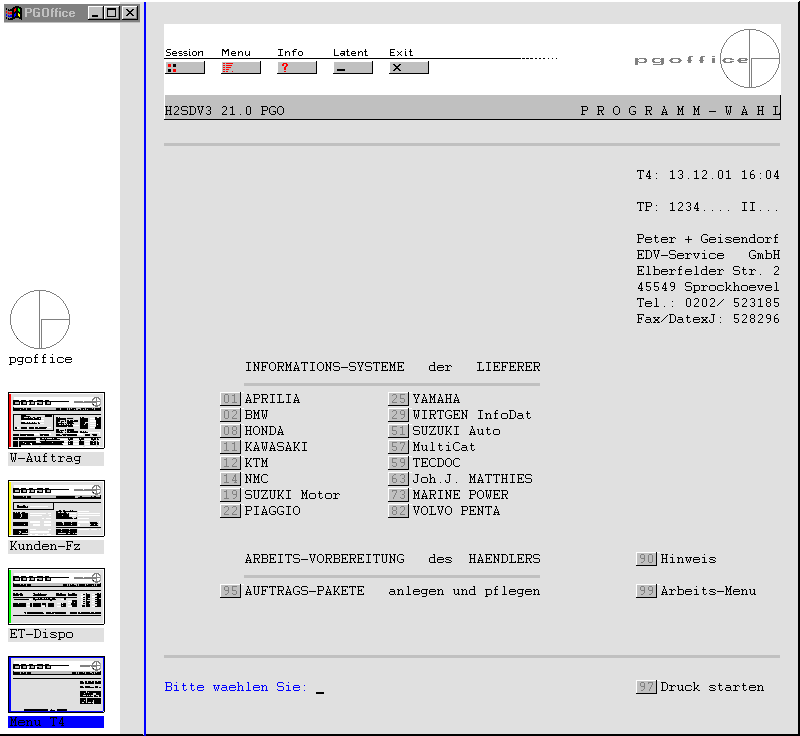Image resolution: width=800 pixels, height=736 pixels.
Task: Click the Session toolbar icon button
Action: pos(184,68)
